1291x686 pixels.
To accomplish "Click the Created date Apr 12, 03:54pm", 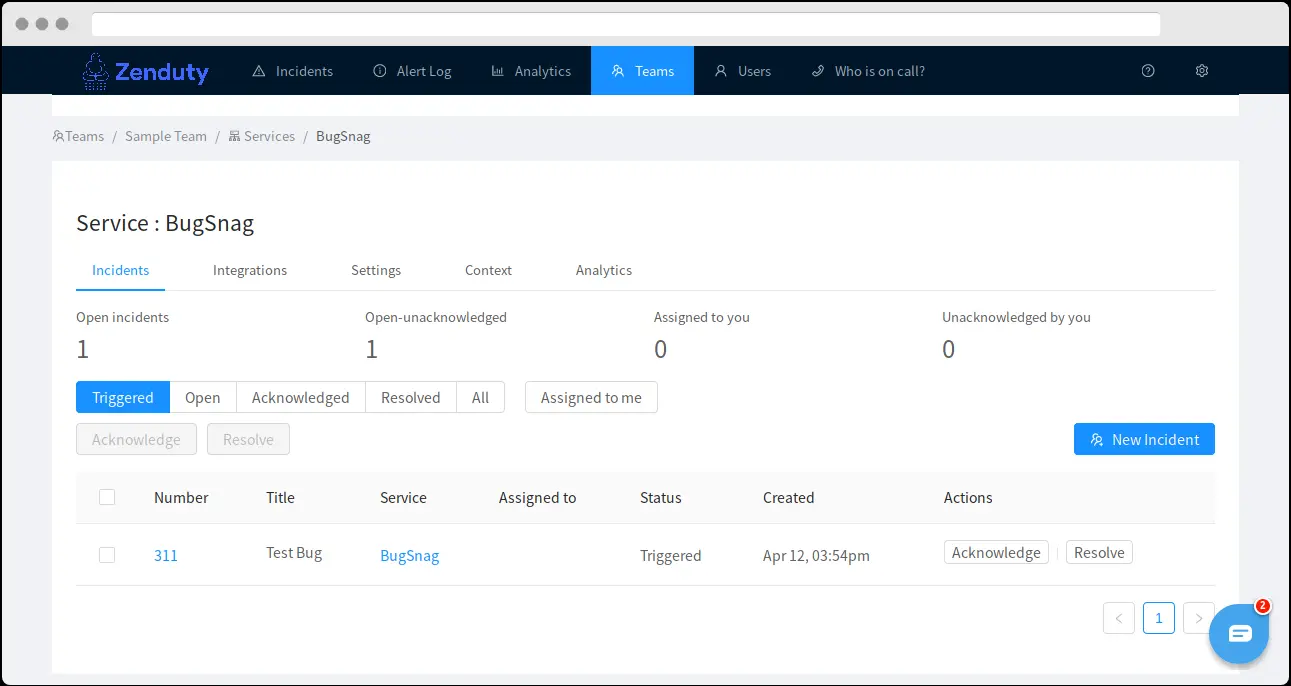I will point(816,555).
